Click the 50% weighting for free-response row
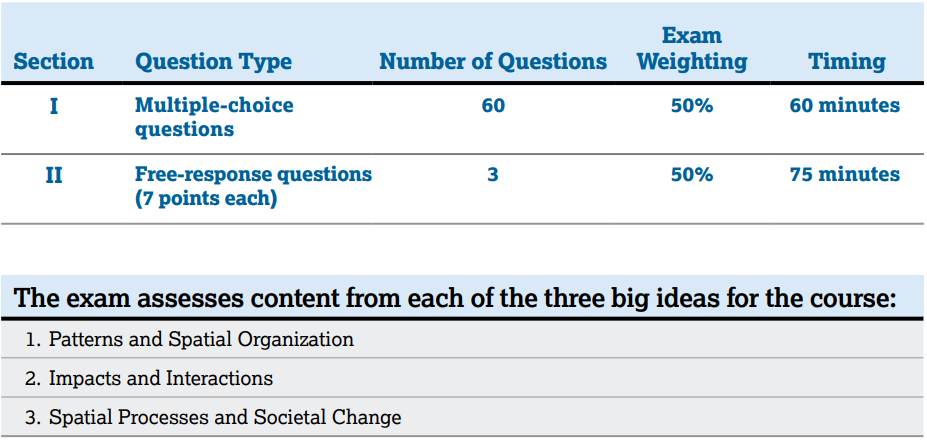This screenshot has width=927, height=441. tap(692, 175)
